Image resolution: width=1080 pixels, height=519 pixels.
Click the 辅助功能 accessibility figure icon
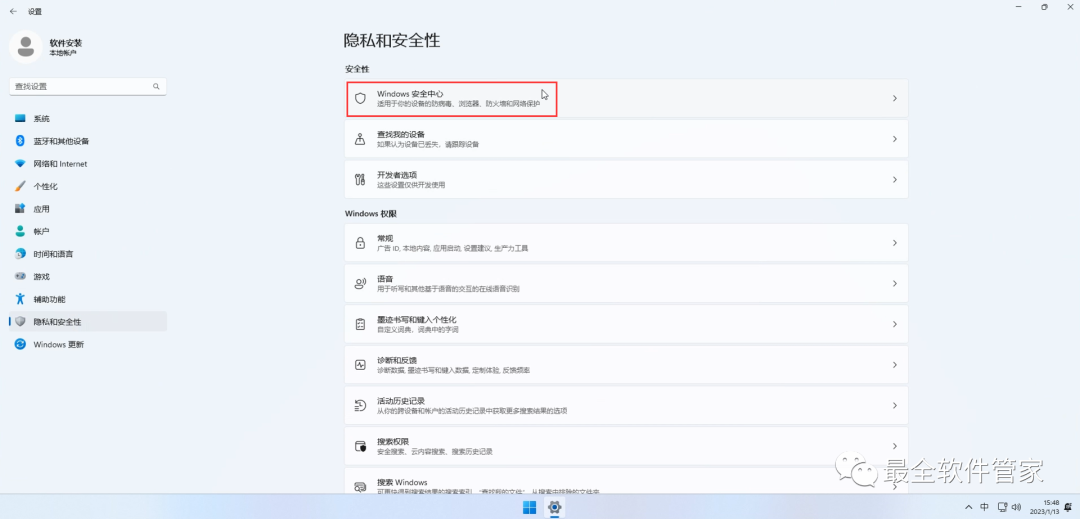click(x=20, y=299)
